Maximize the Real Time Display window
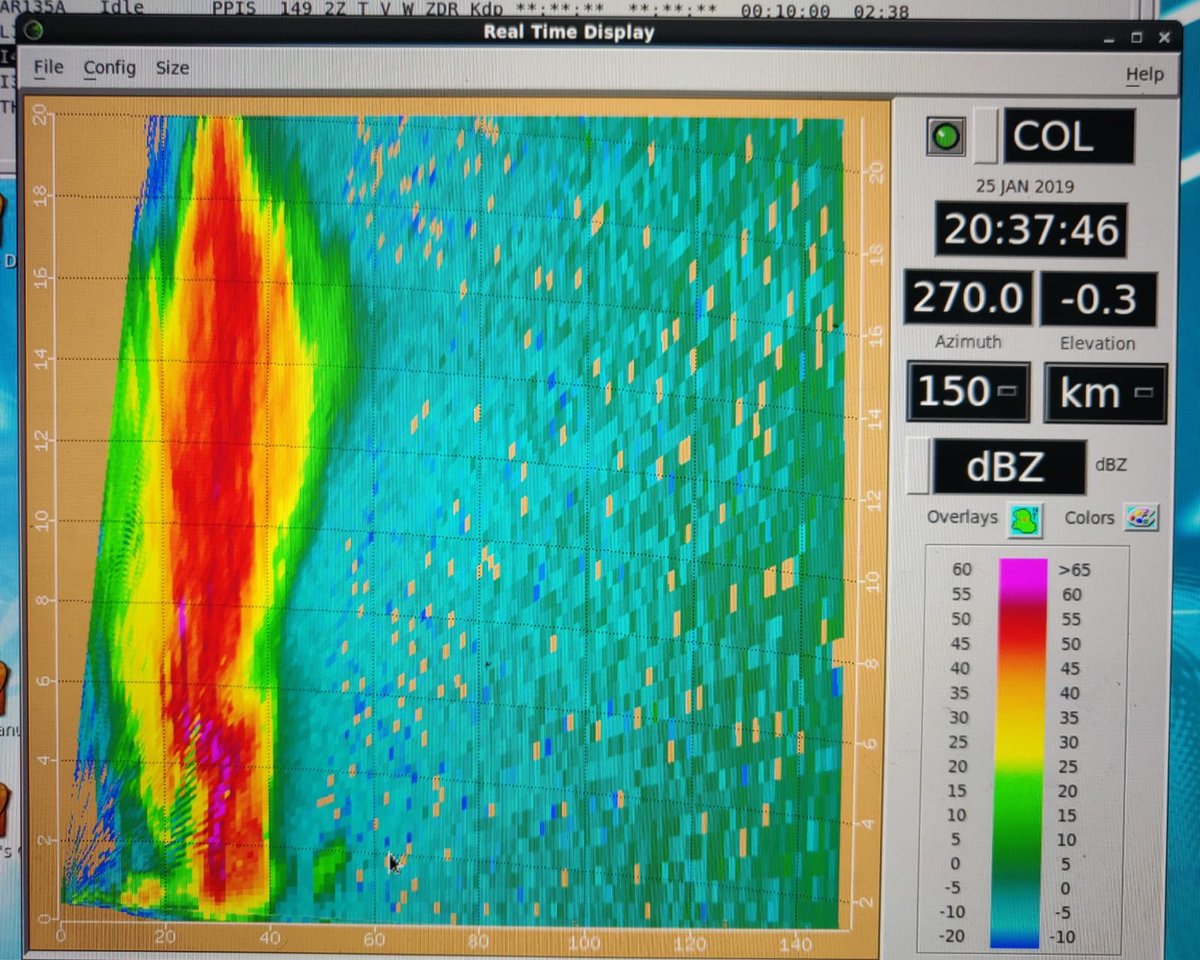 click(x=1137, y=36)
